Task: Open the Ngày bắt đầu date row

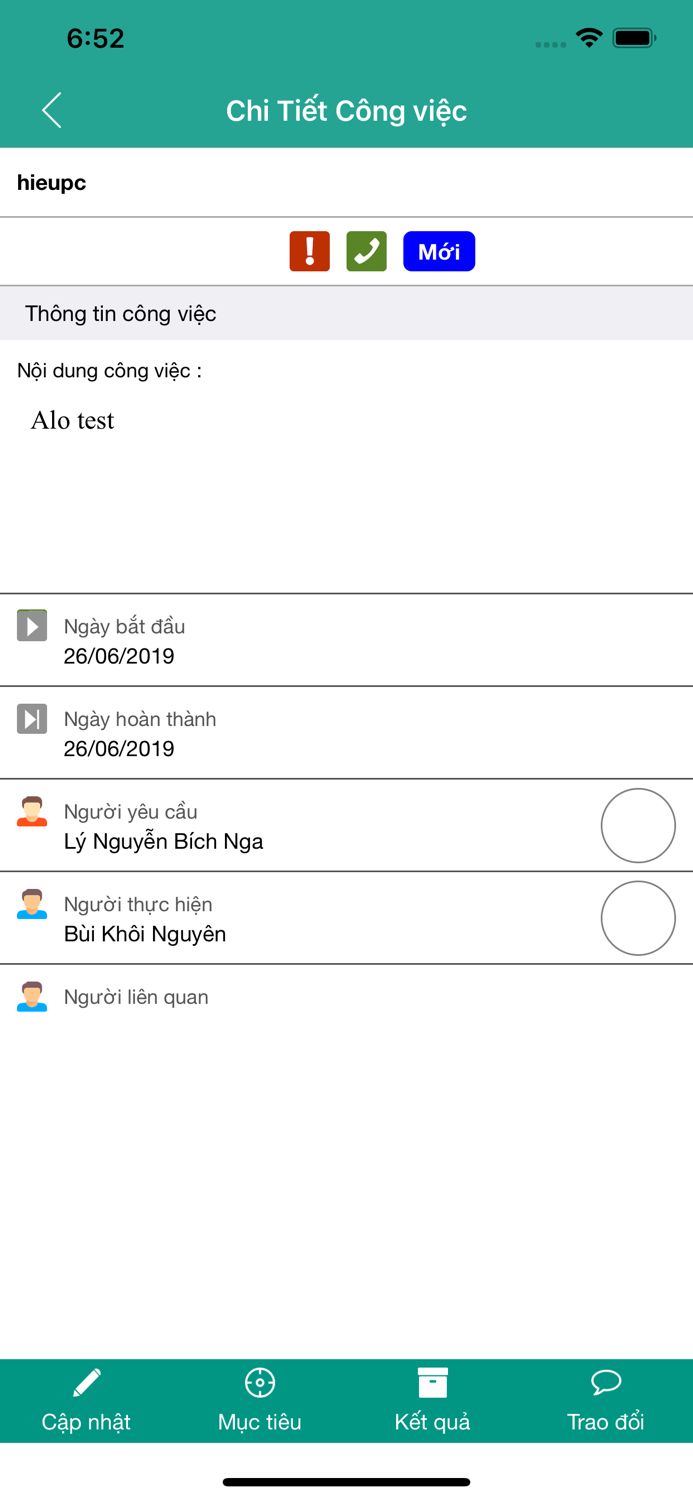Action: pyautogui.click(x=346, y=640)
